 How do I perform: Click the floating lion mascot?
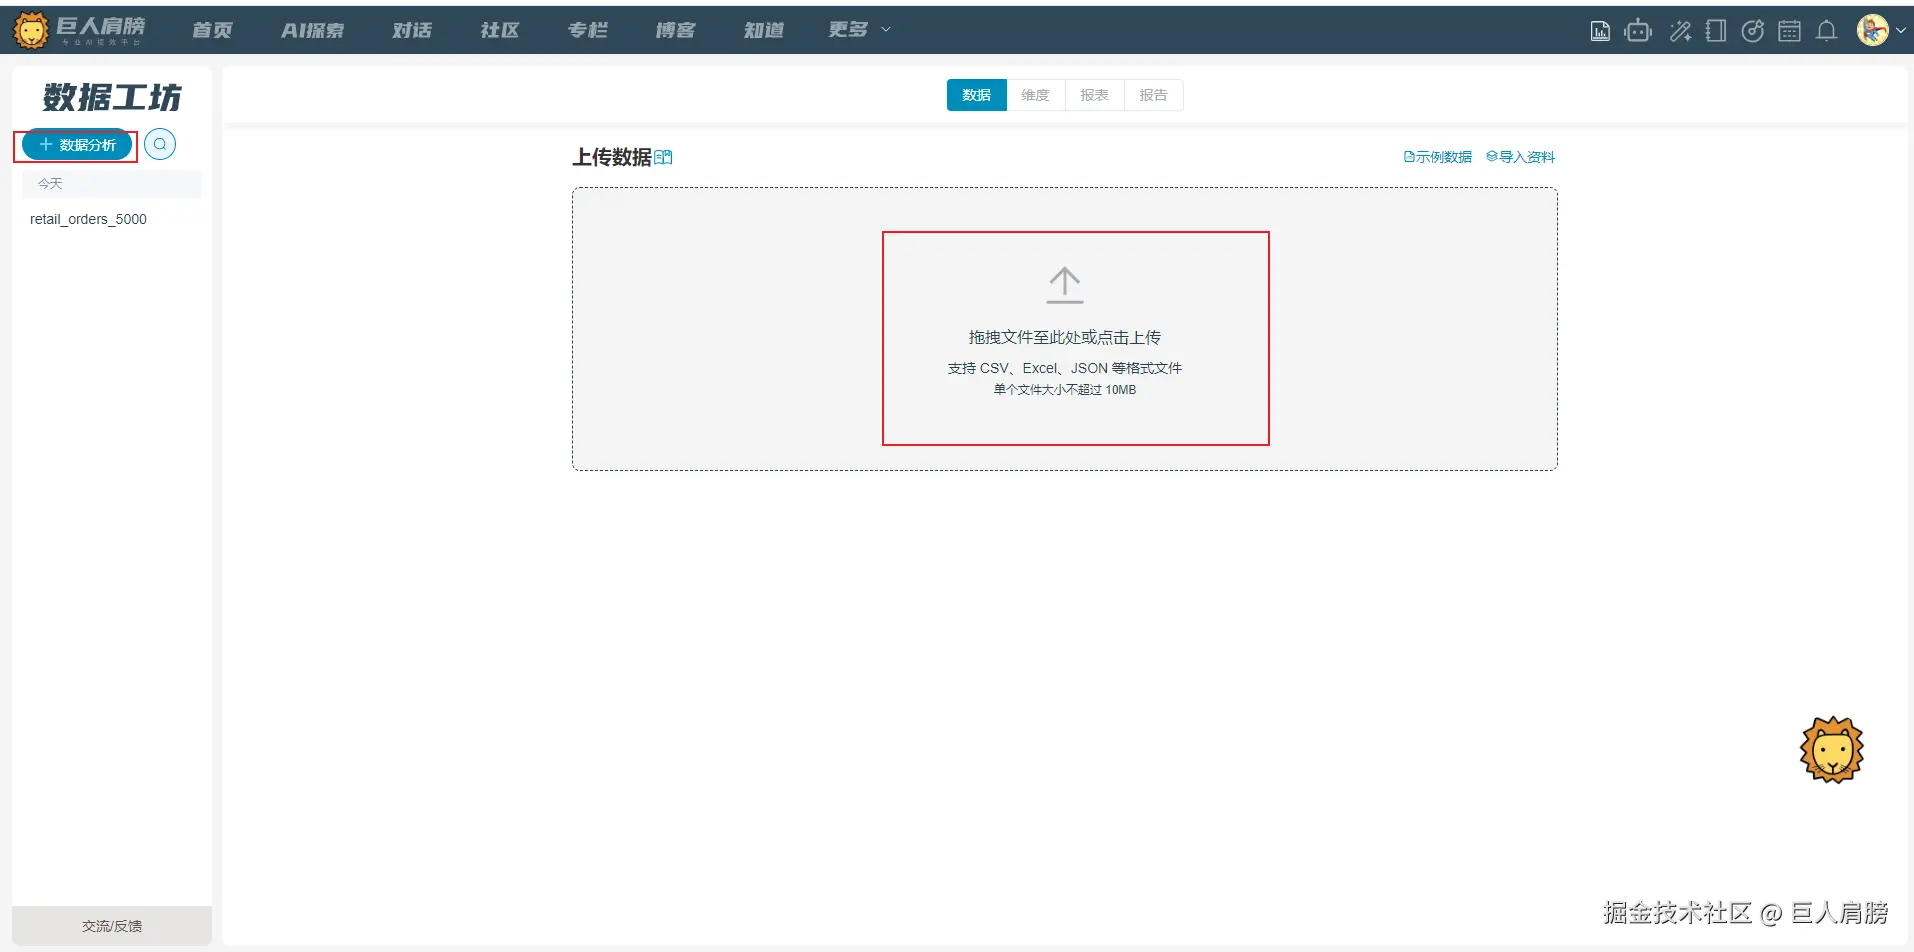[x=1832, y=750]
